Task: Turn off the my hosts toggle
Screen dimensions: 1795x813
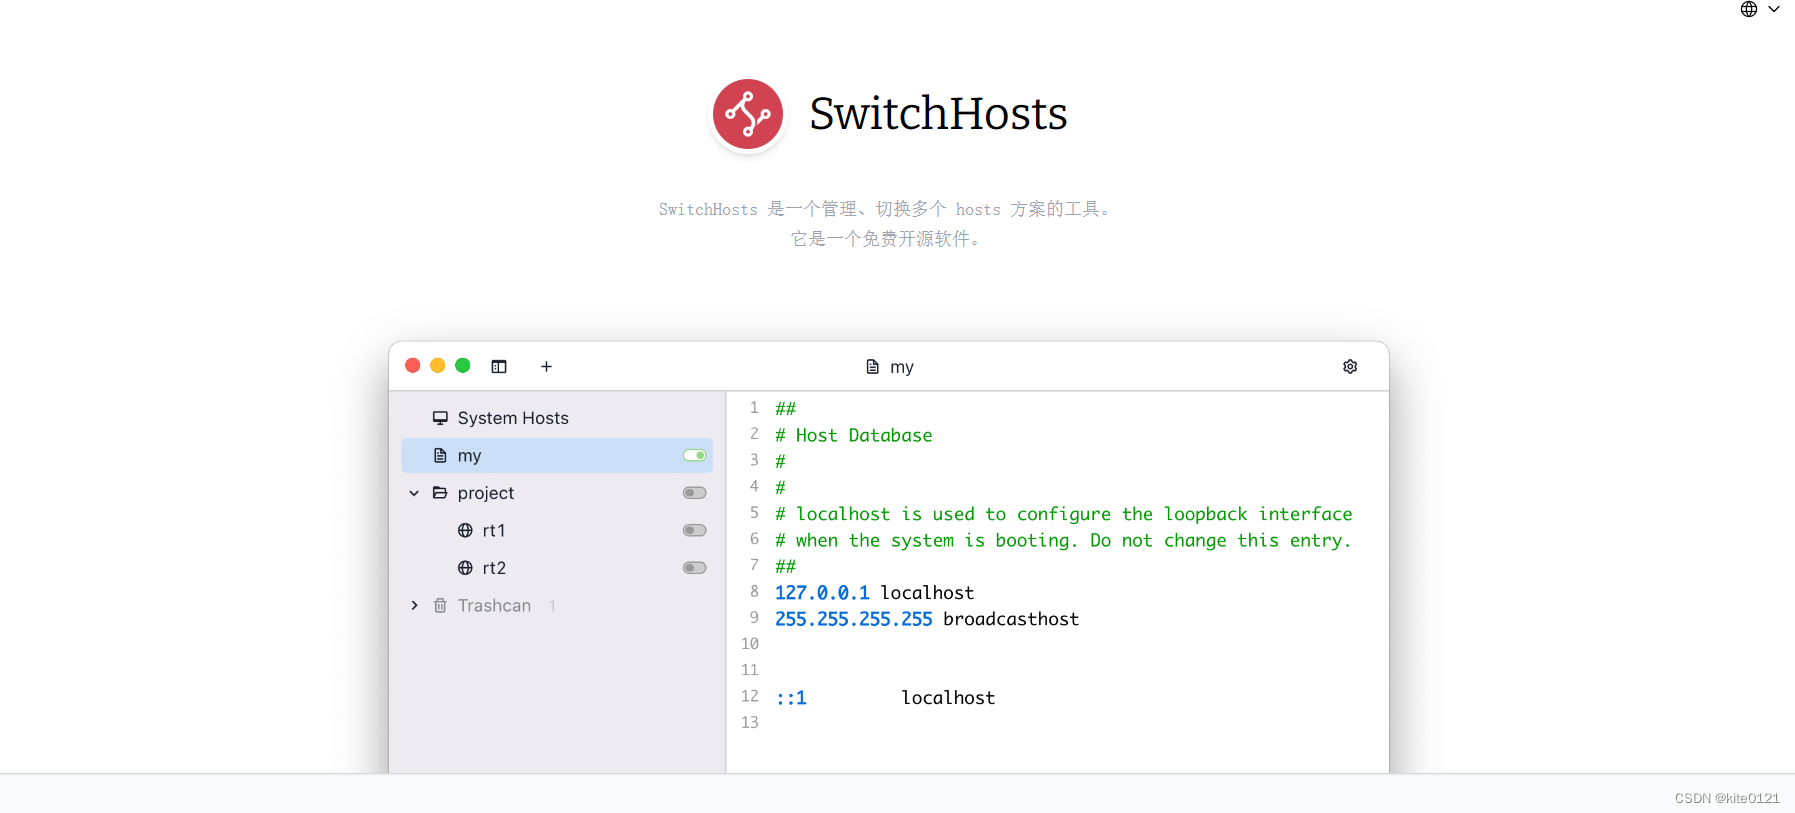Action: (695, 456)
